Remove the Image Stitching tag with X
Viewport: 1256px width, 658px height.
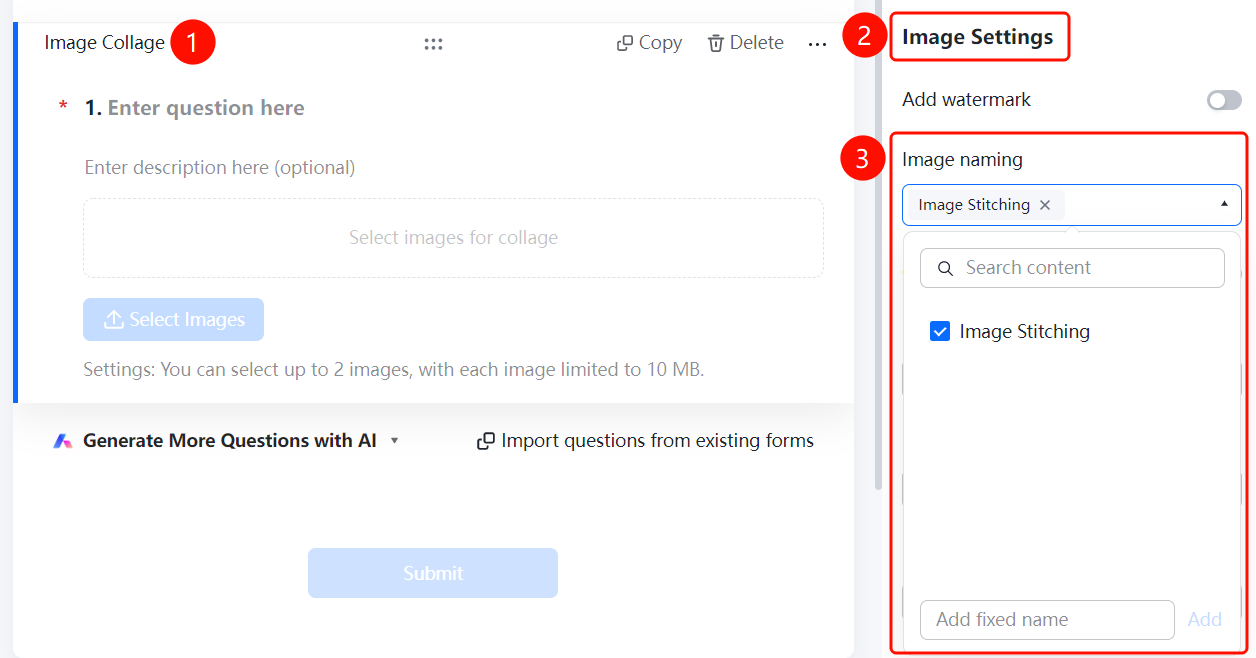point(1045,205)
